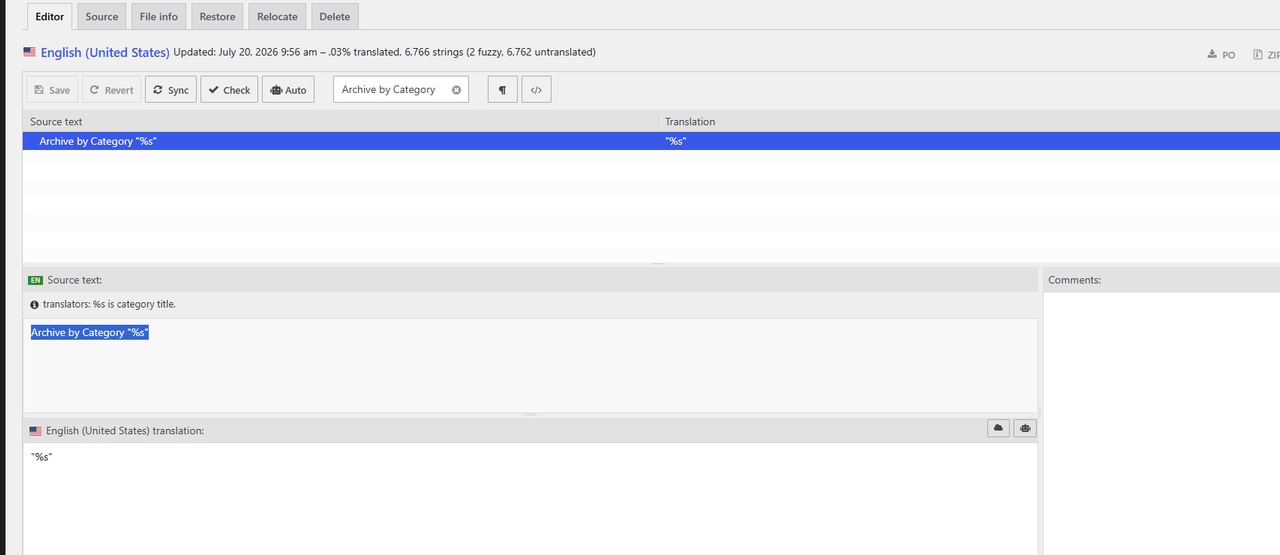Click the translators note about %s category title
This screenshot has height=555, width=1280.
pyautogui.click(x=109, y=304)
